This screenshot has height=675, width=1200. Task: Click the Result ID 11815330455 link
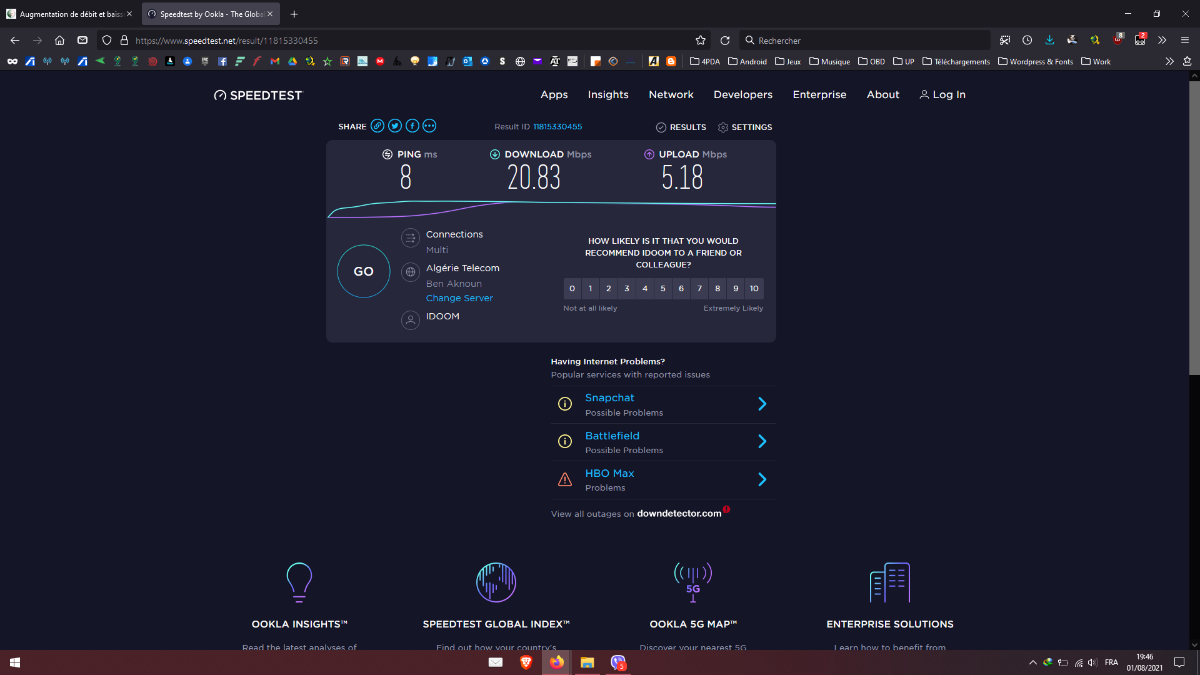pos(557,127)
